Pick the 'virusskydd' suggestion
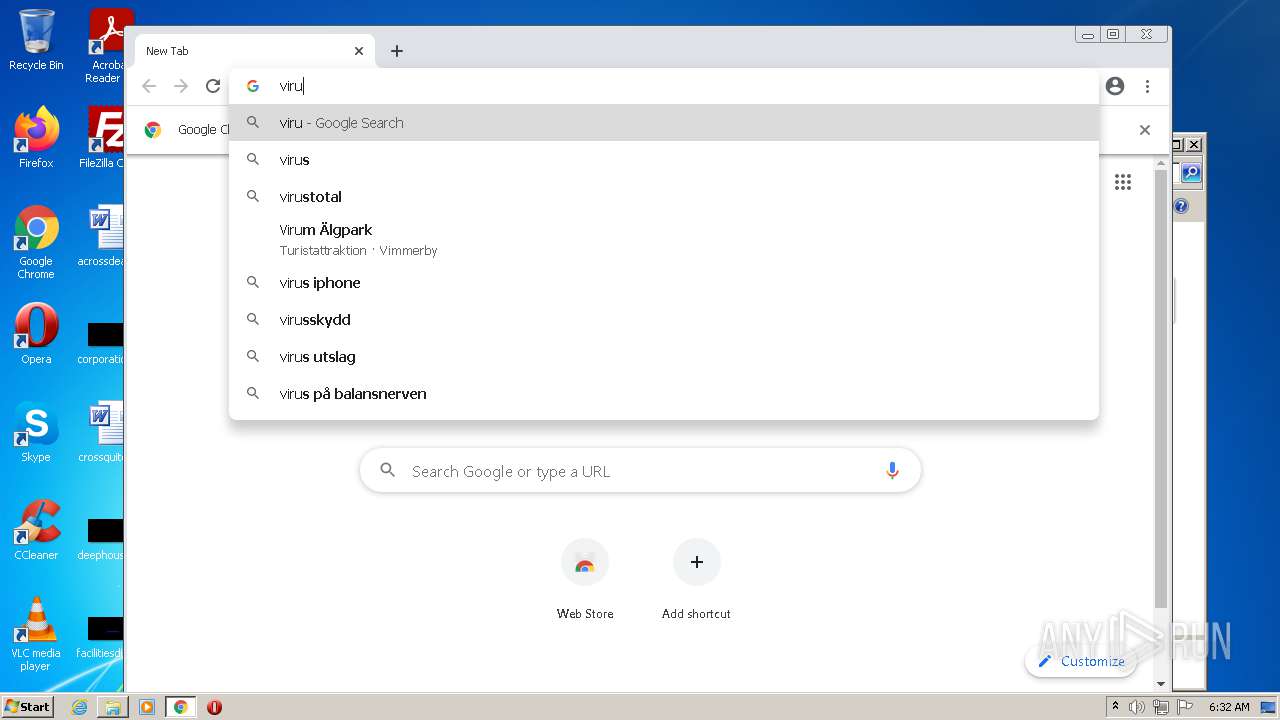Screen dimensions: 1280x720 click(664, 319)
